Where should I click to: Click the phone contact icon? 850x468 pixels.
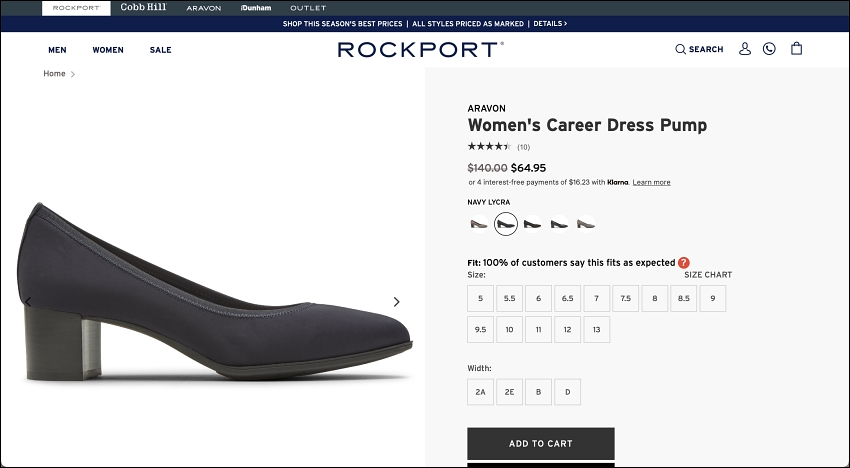769,49
